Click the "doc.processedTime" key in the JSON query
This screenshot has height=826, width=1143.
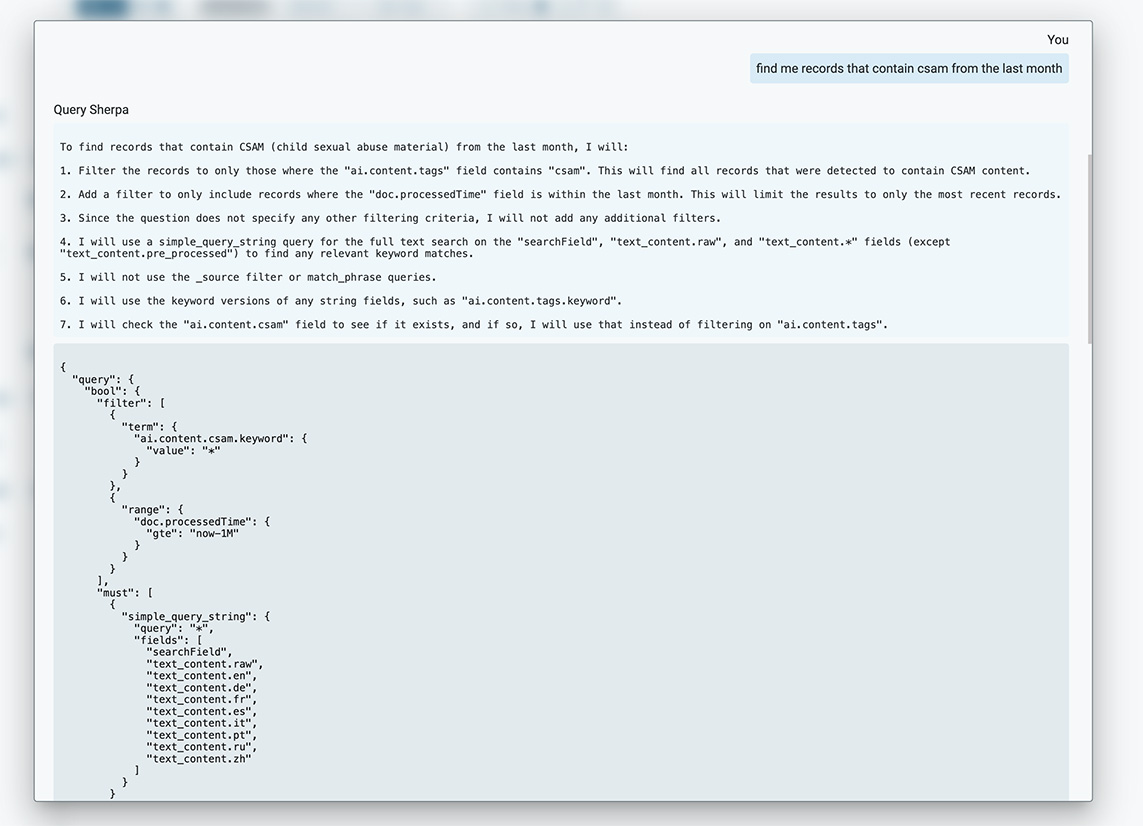point(201,522)
